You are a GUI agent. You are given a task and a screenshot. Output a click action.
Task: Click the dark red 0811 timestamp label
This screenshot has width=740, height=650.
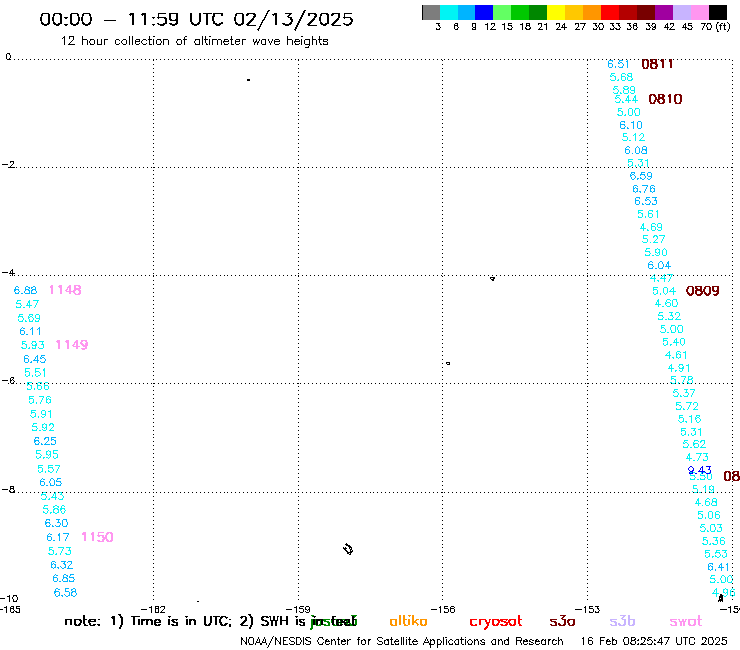click(657, 64)
